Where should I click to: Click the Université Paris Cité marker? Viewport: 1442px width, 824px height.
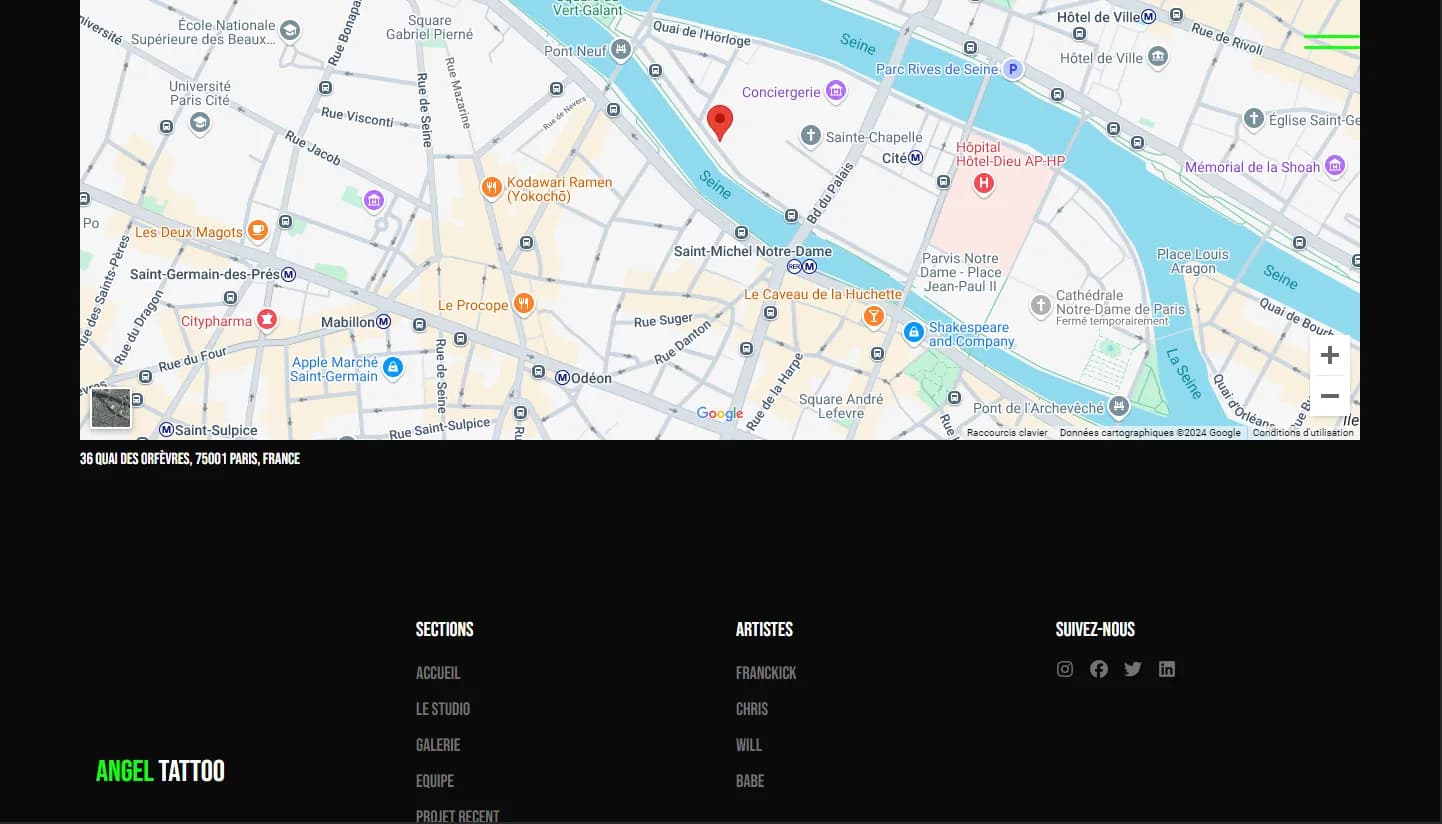200,123
